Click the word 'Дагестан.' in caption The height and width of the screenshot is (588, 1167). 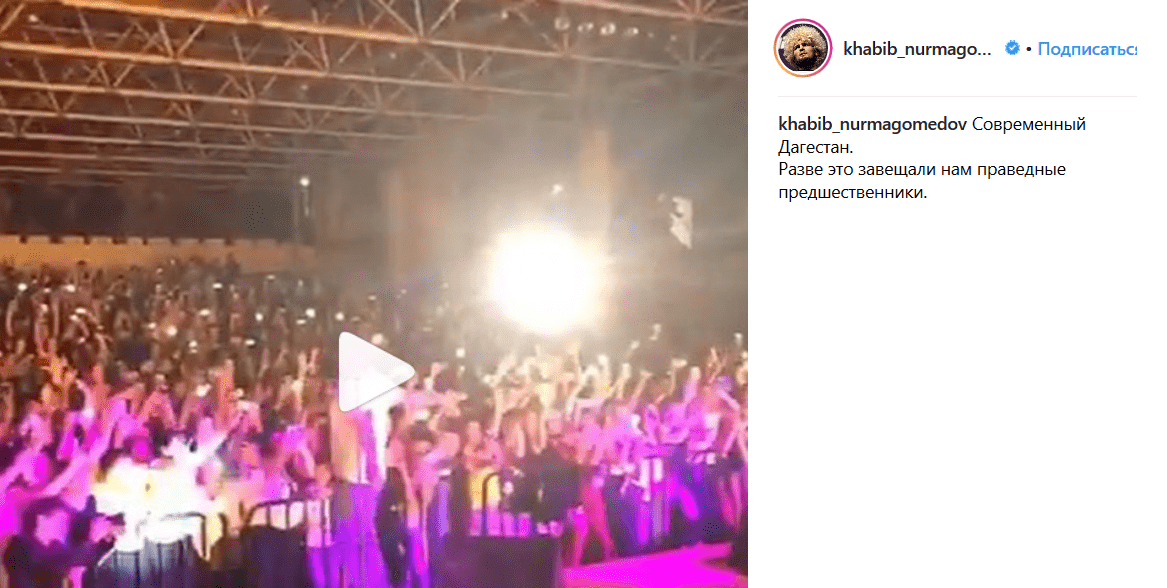(x=816, y=147)
